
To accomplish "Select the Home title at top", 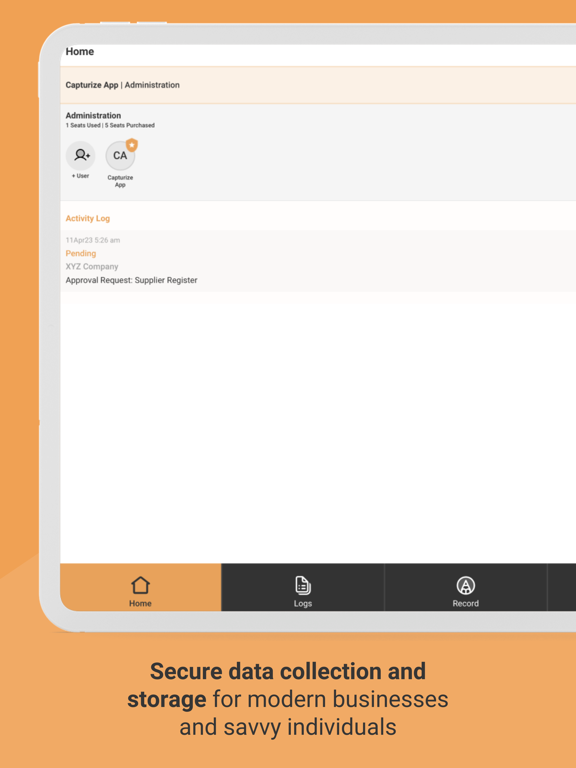I will pyautogui.click(x=80, y=51).
